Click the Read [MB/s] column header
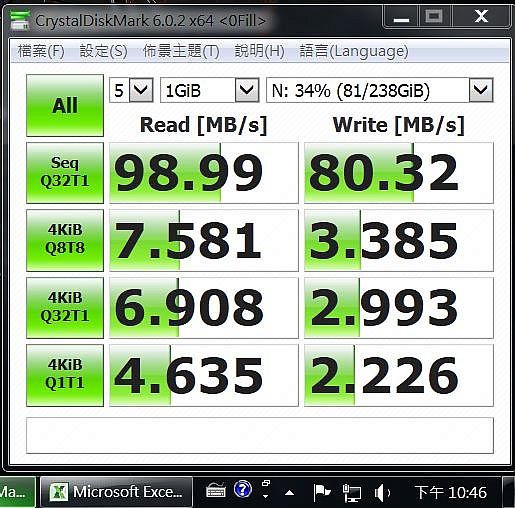The height and width of the screenshot is (508, 515). [204, 125]
